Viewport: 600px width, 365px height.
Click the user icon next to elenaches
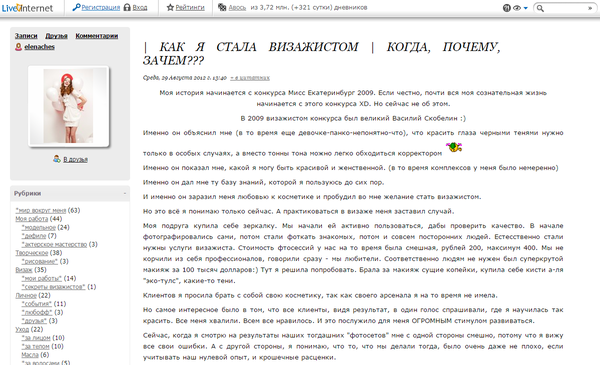[18, 47]
